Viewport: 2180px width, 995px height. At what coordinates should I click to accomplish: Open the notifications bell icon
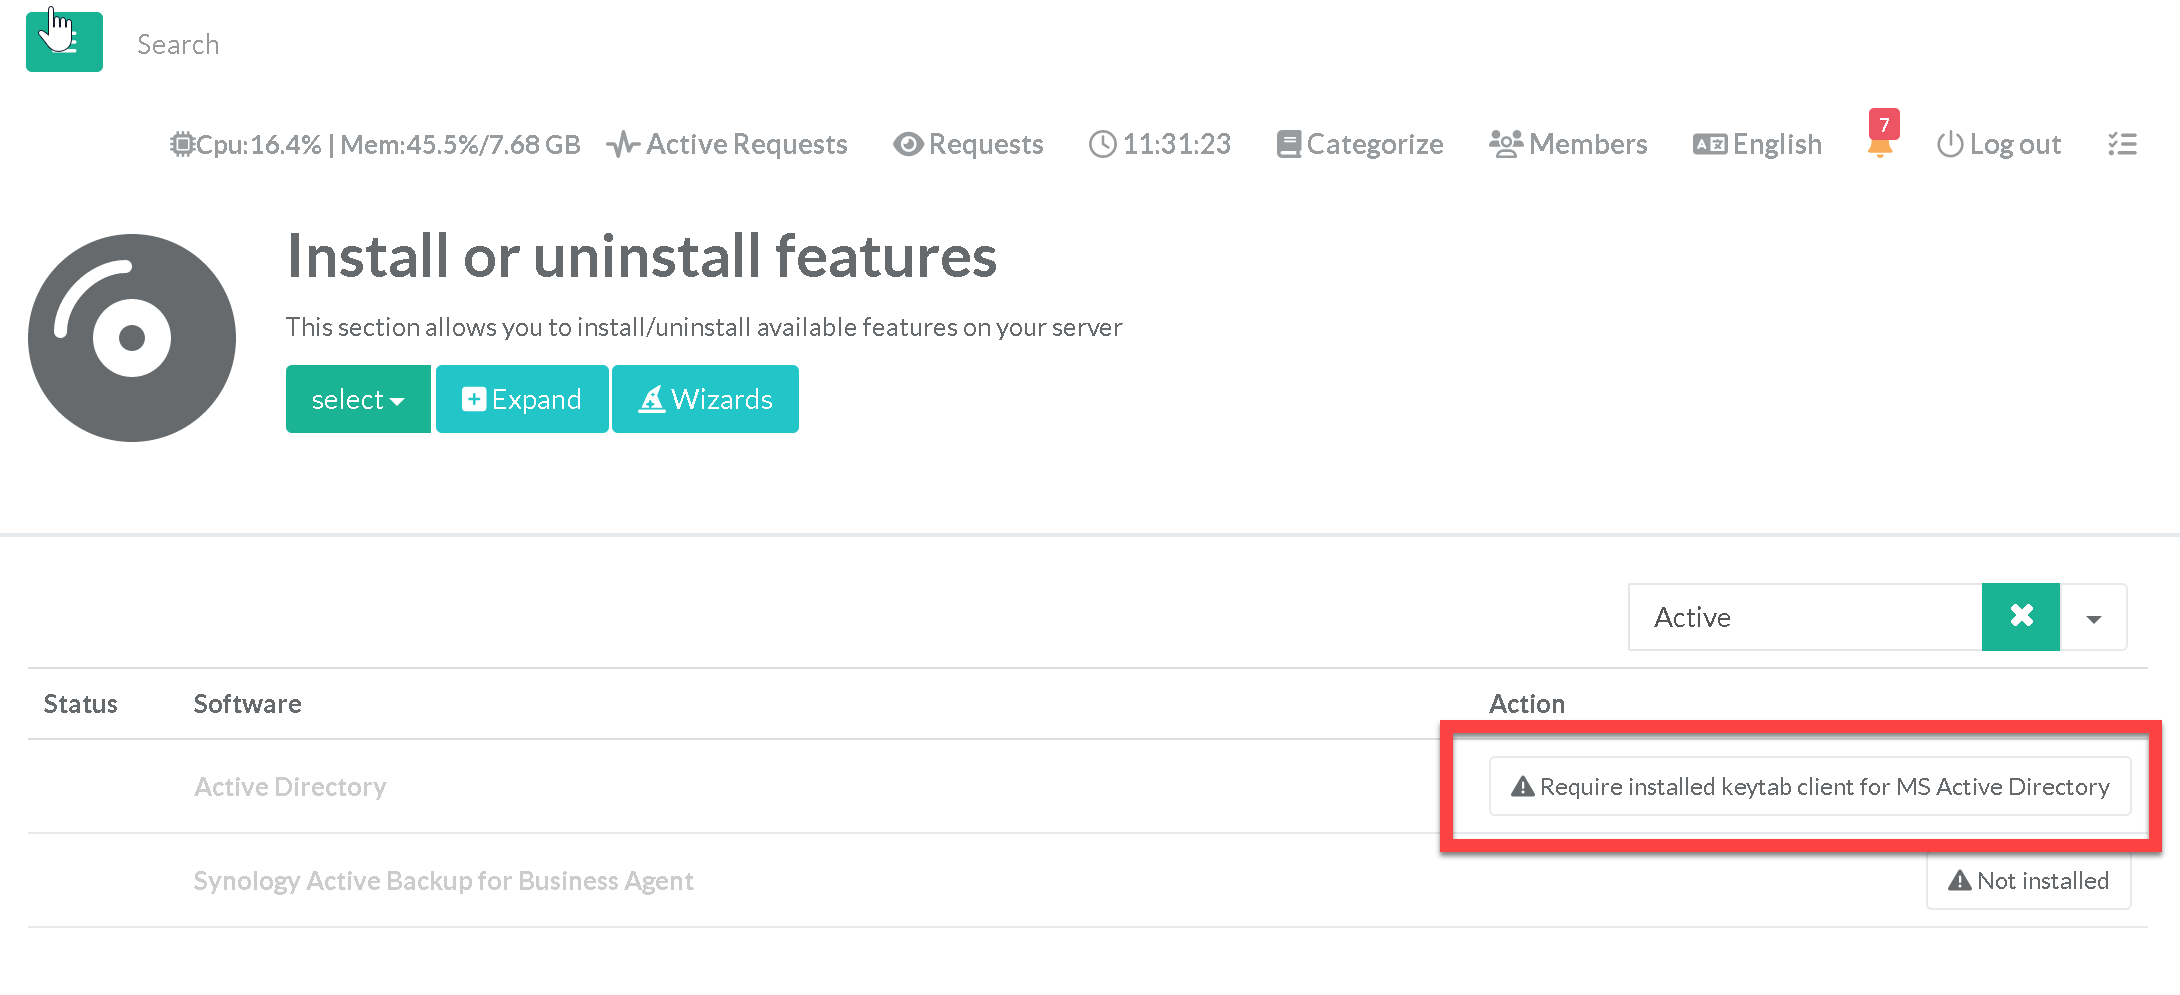tap(1880, 145)
